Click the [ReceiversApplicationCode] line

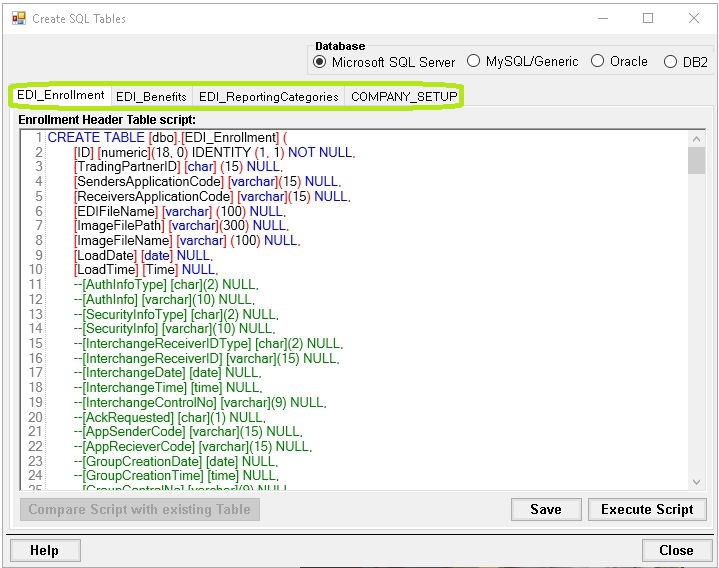click(212, 197)
